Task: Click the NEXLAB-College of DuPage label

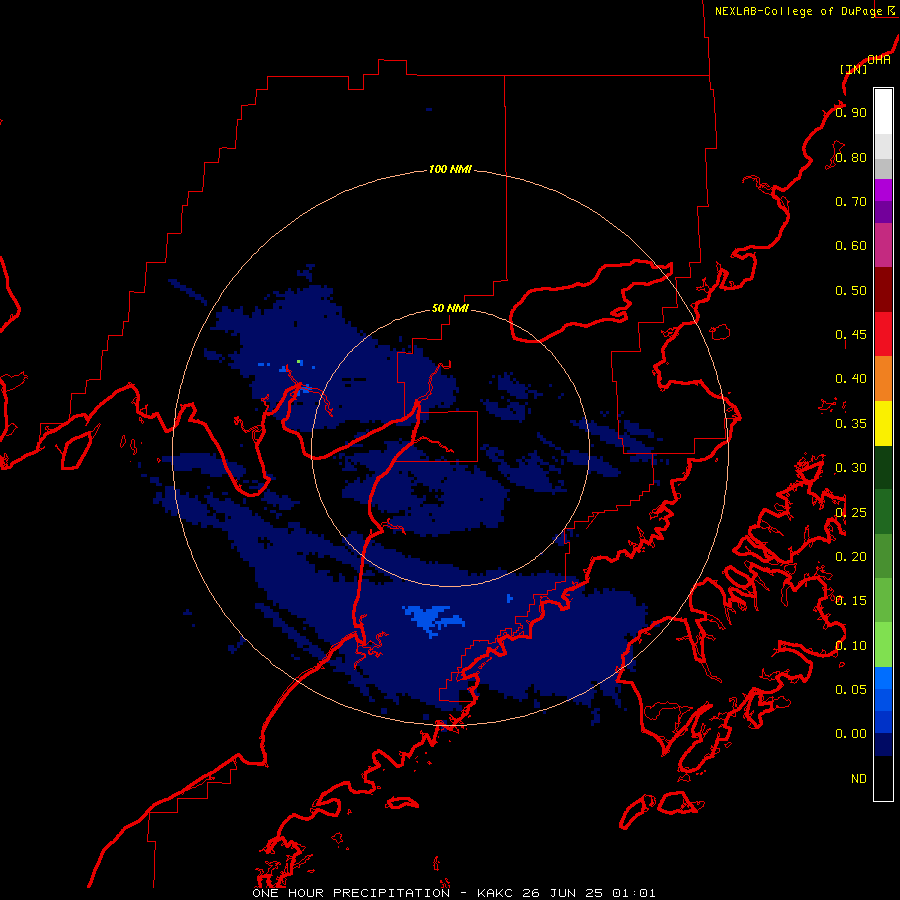Action: [x=799, y=11]
